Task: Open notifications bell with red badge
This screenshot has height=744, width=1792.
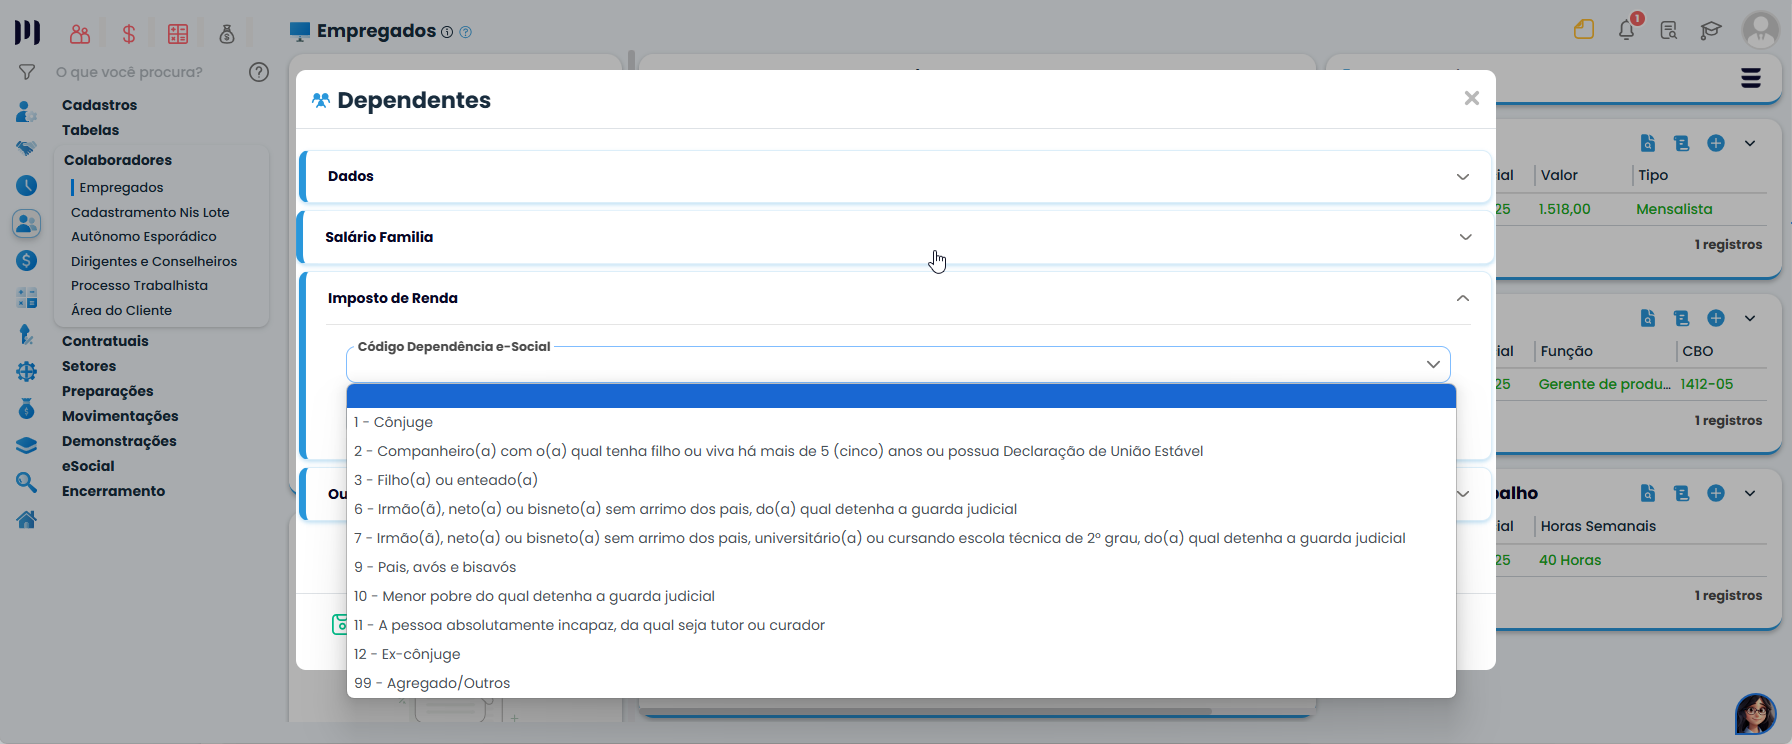Action: click(1628, 28)
